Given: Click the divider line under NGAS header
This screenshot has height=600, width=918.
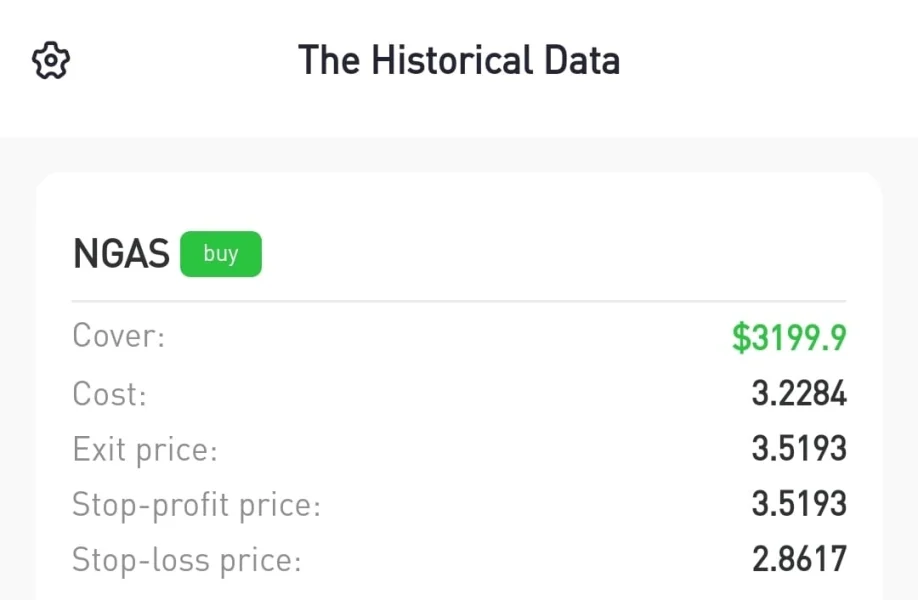Looking at the screenshot, I should pyautogui.click(x=459, y=301).
